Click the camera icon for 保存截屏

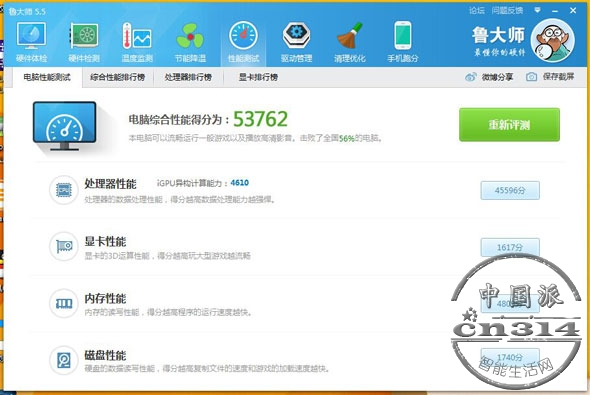tap(531, 77)
